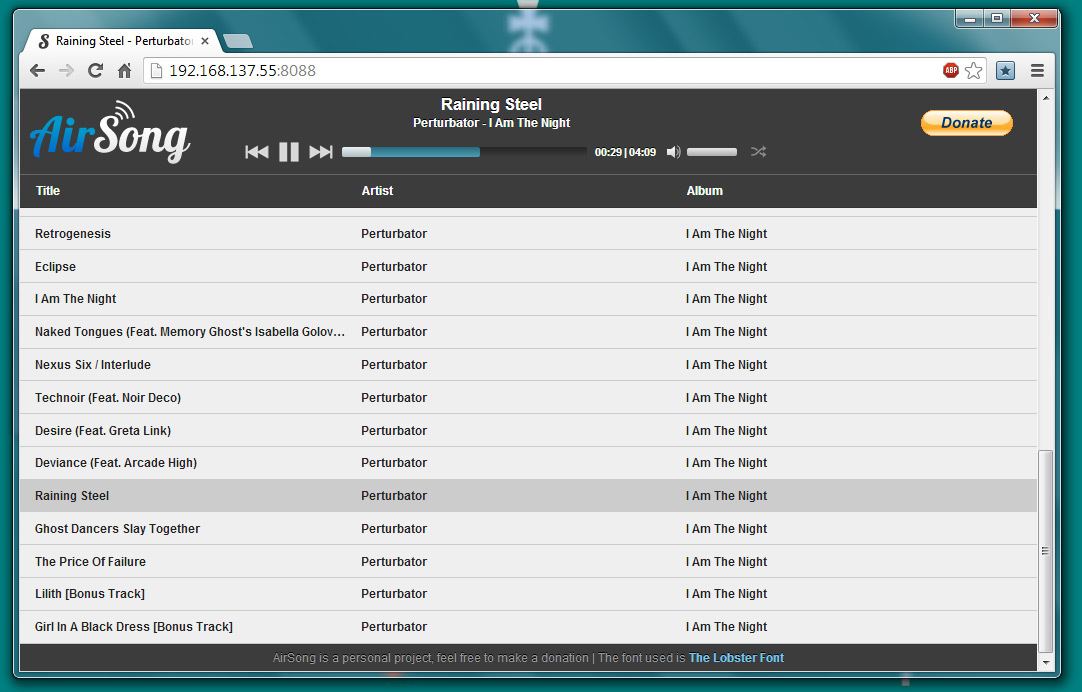Select the Raining Steel browser tab
The width and height of the screenshot is (1082, 692).
click(x=120, y=41)
